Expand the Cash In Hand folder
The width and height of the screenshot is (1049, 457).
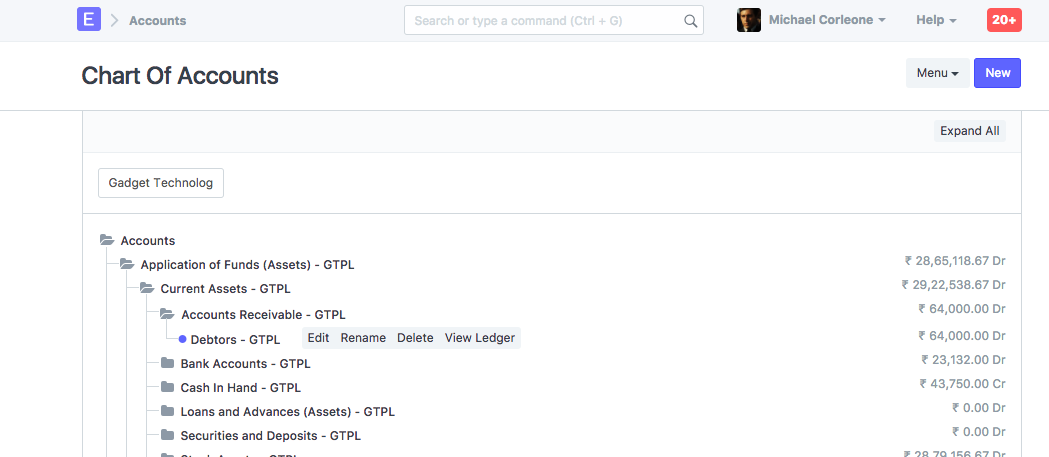[x=167, y=387]
